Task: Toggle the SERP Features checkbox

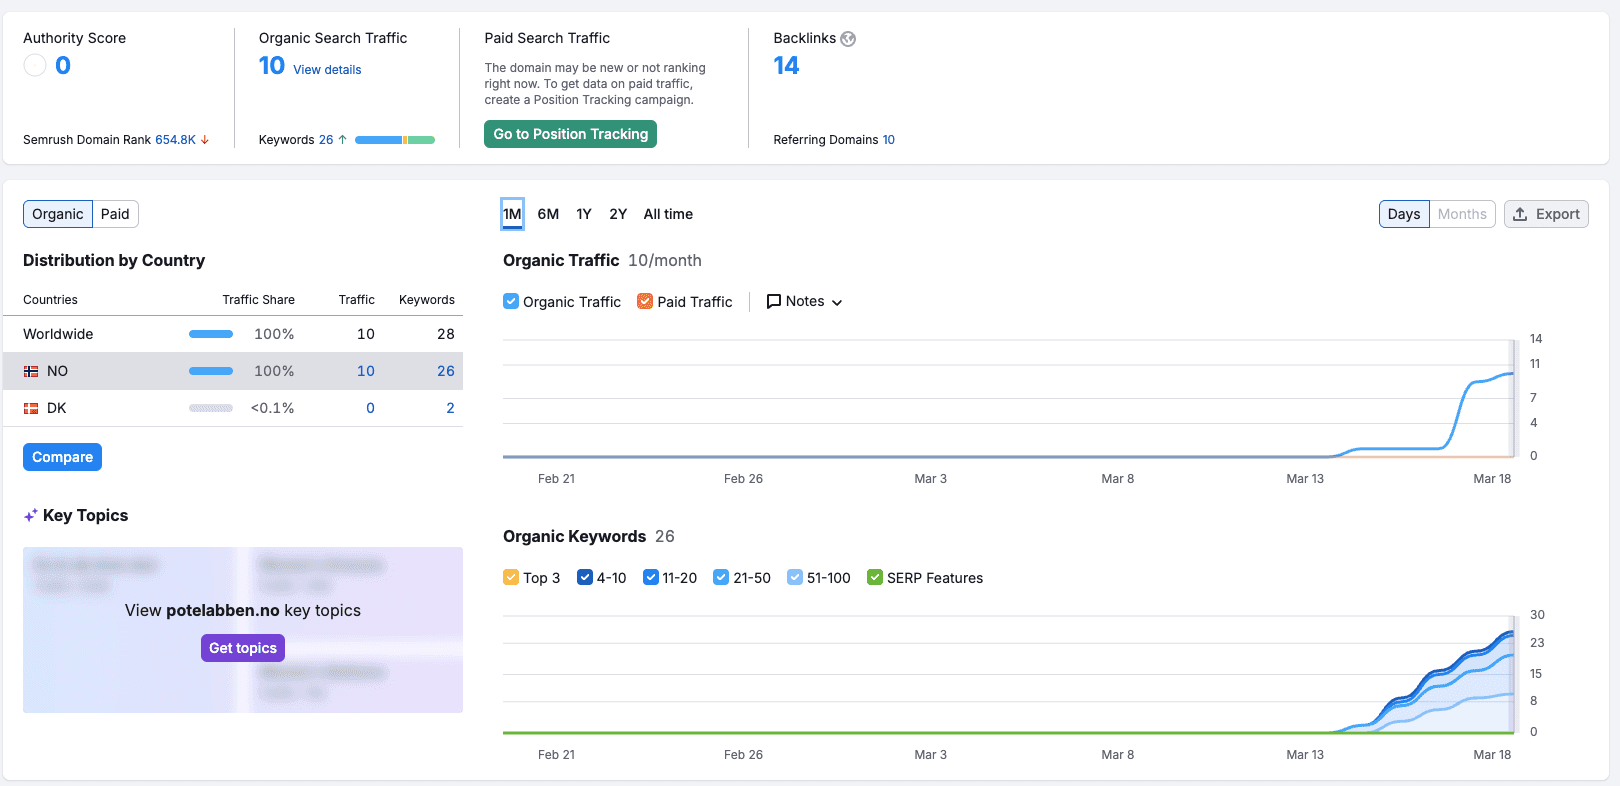Action: coord(875,577)
